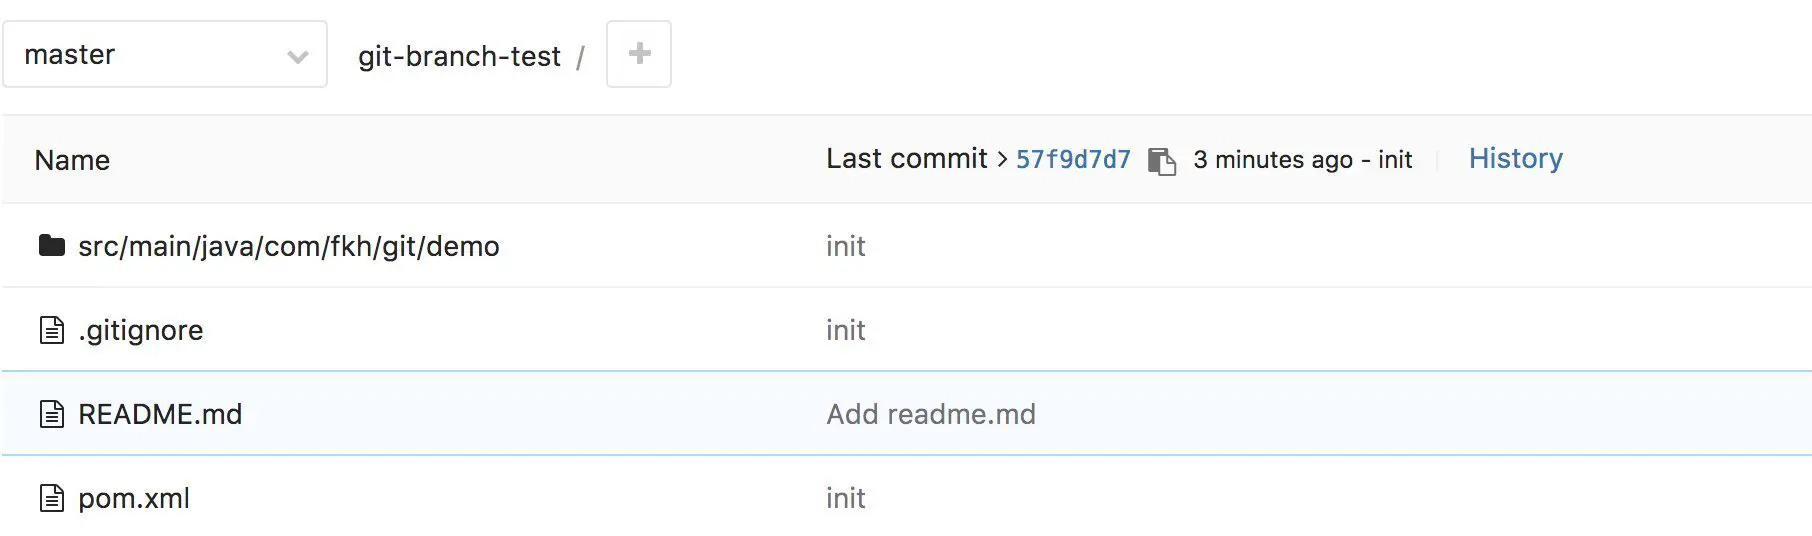This screenshot has height=536, width=1812.
Task: Copy commit SHA with clipboard icon
Action: 1161,160
